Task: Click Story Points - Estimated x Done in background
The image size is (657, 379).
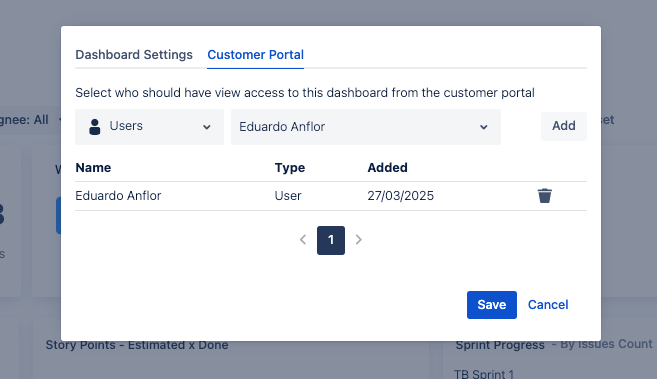Action: coord(137,345)
